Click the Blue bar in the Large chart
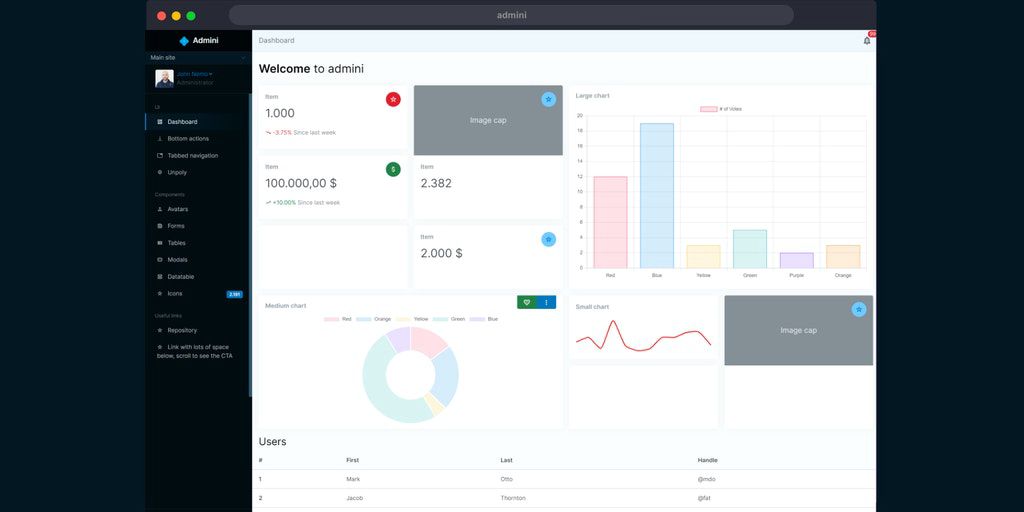 (x=657, y=195)
